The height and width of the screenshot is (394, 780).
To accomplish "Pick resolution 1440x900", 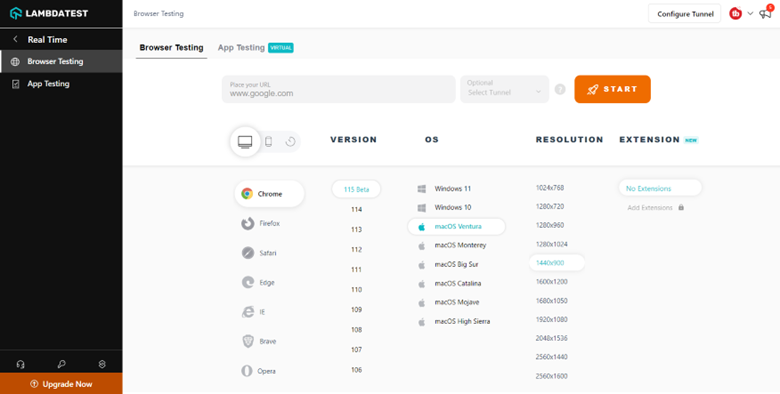I will (556, 263).
